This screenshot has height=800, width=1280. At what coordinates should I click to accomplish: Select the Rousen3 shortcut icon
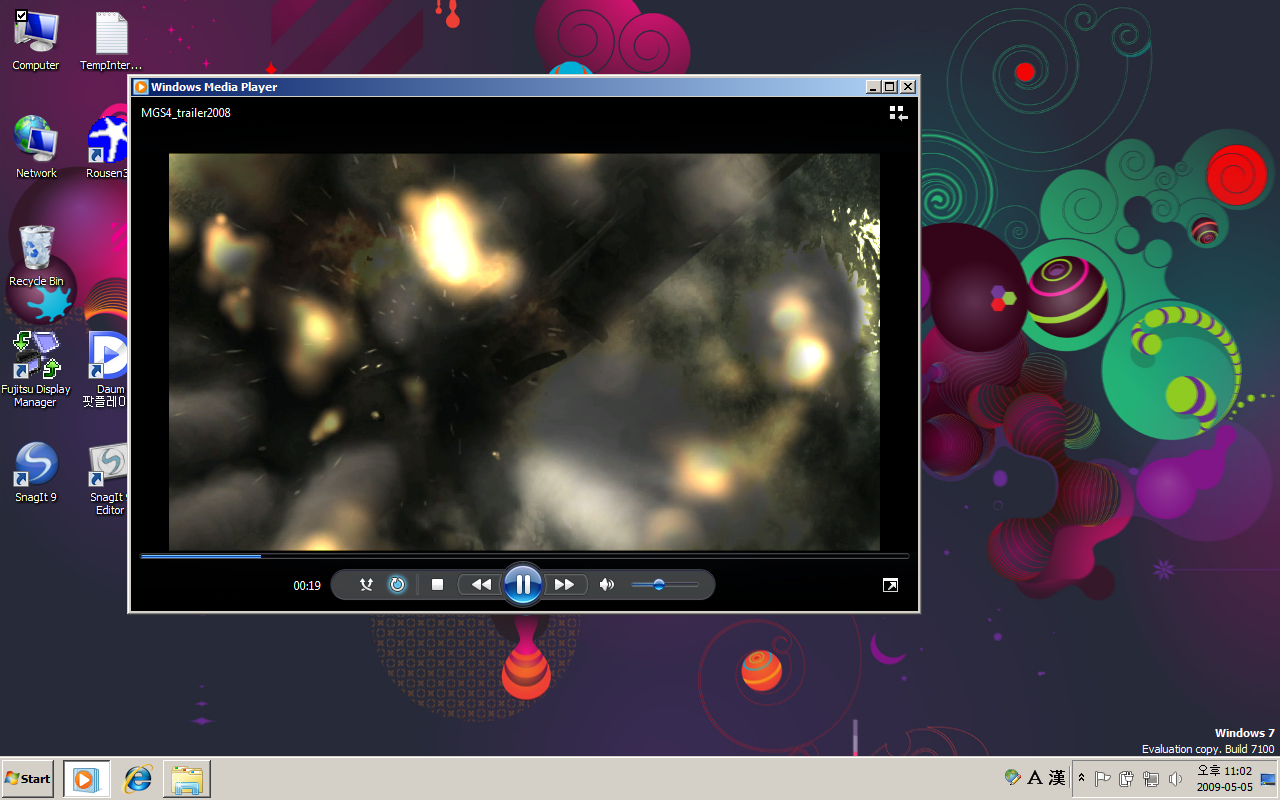tap(107, 147)
